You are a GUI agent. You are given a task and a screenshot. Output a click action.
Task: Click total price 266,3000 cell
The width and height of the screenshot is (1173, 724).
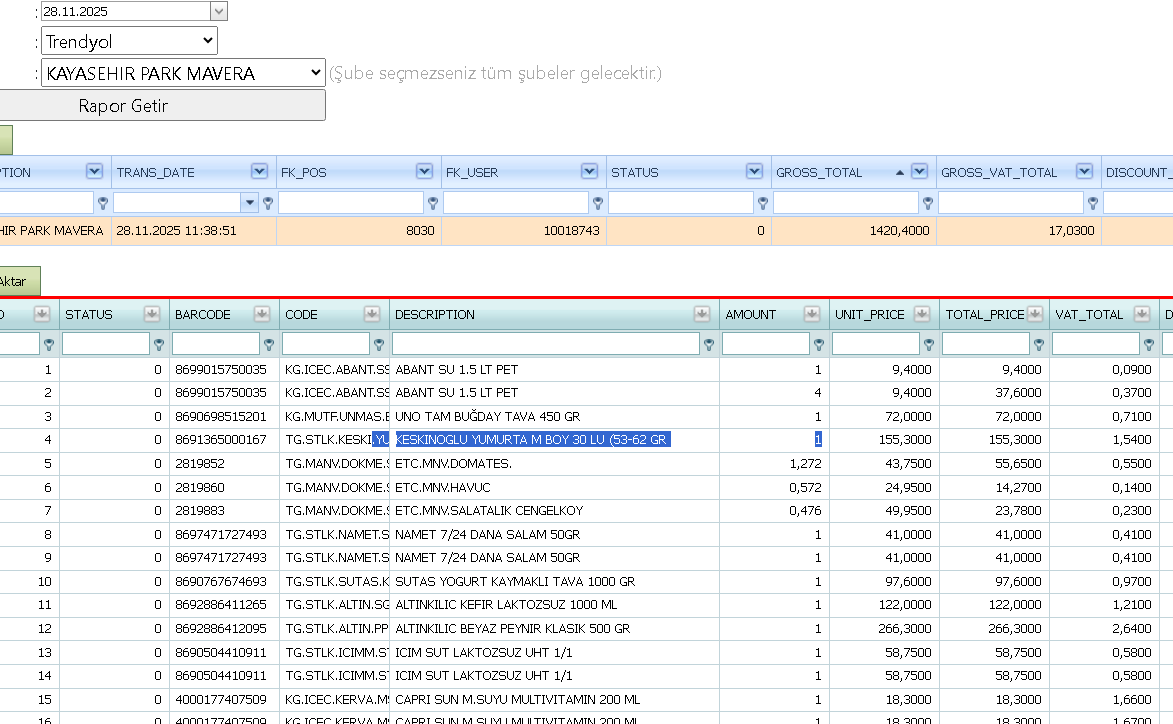(x=994, y=629)
